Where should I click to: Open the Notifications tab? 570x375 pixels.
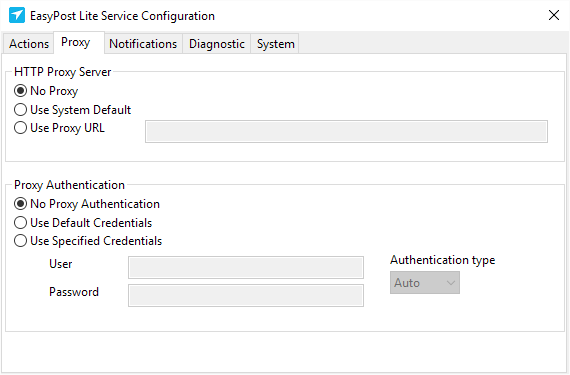143,44
